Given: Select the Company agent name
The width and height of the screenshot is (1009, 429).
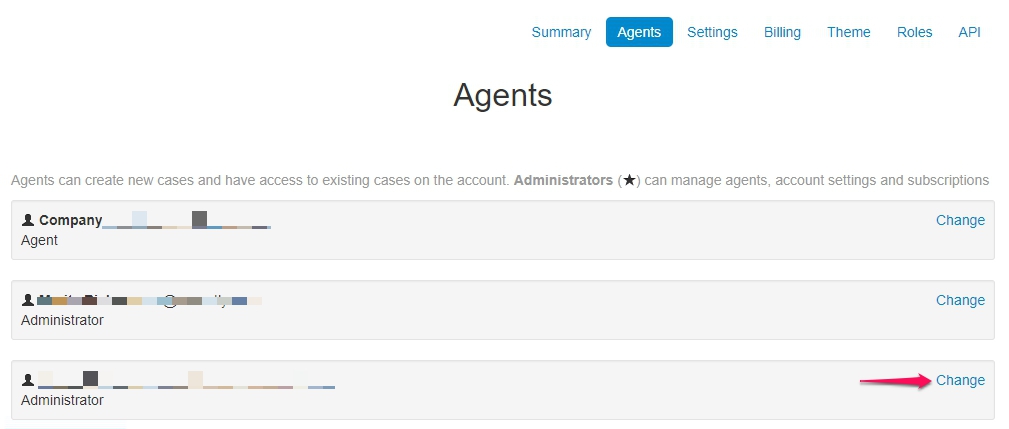Looking at the screenshot, I should pyautogui.click(x=71, y=220).
